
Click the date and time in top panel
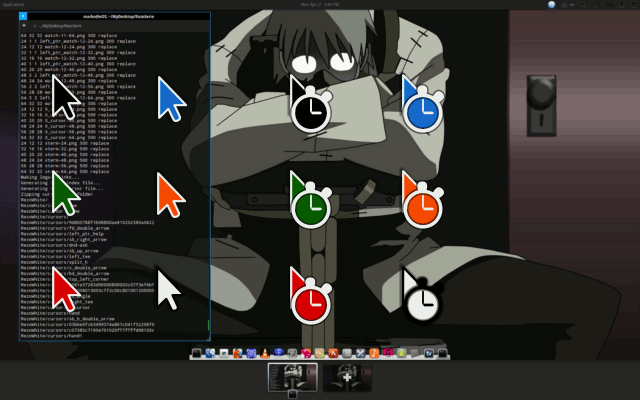pos(320,4)
